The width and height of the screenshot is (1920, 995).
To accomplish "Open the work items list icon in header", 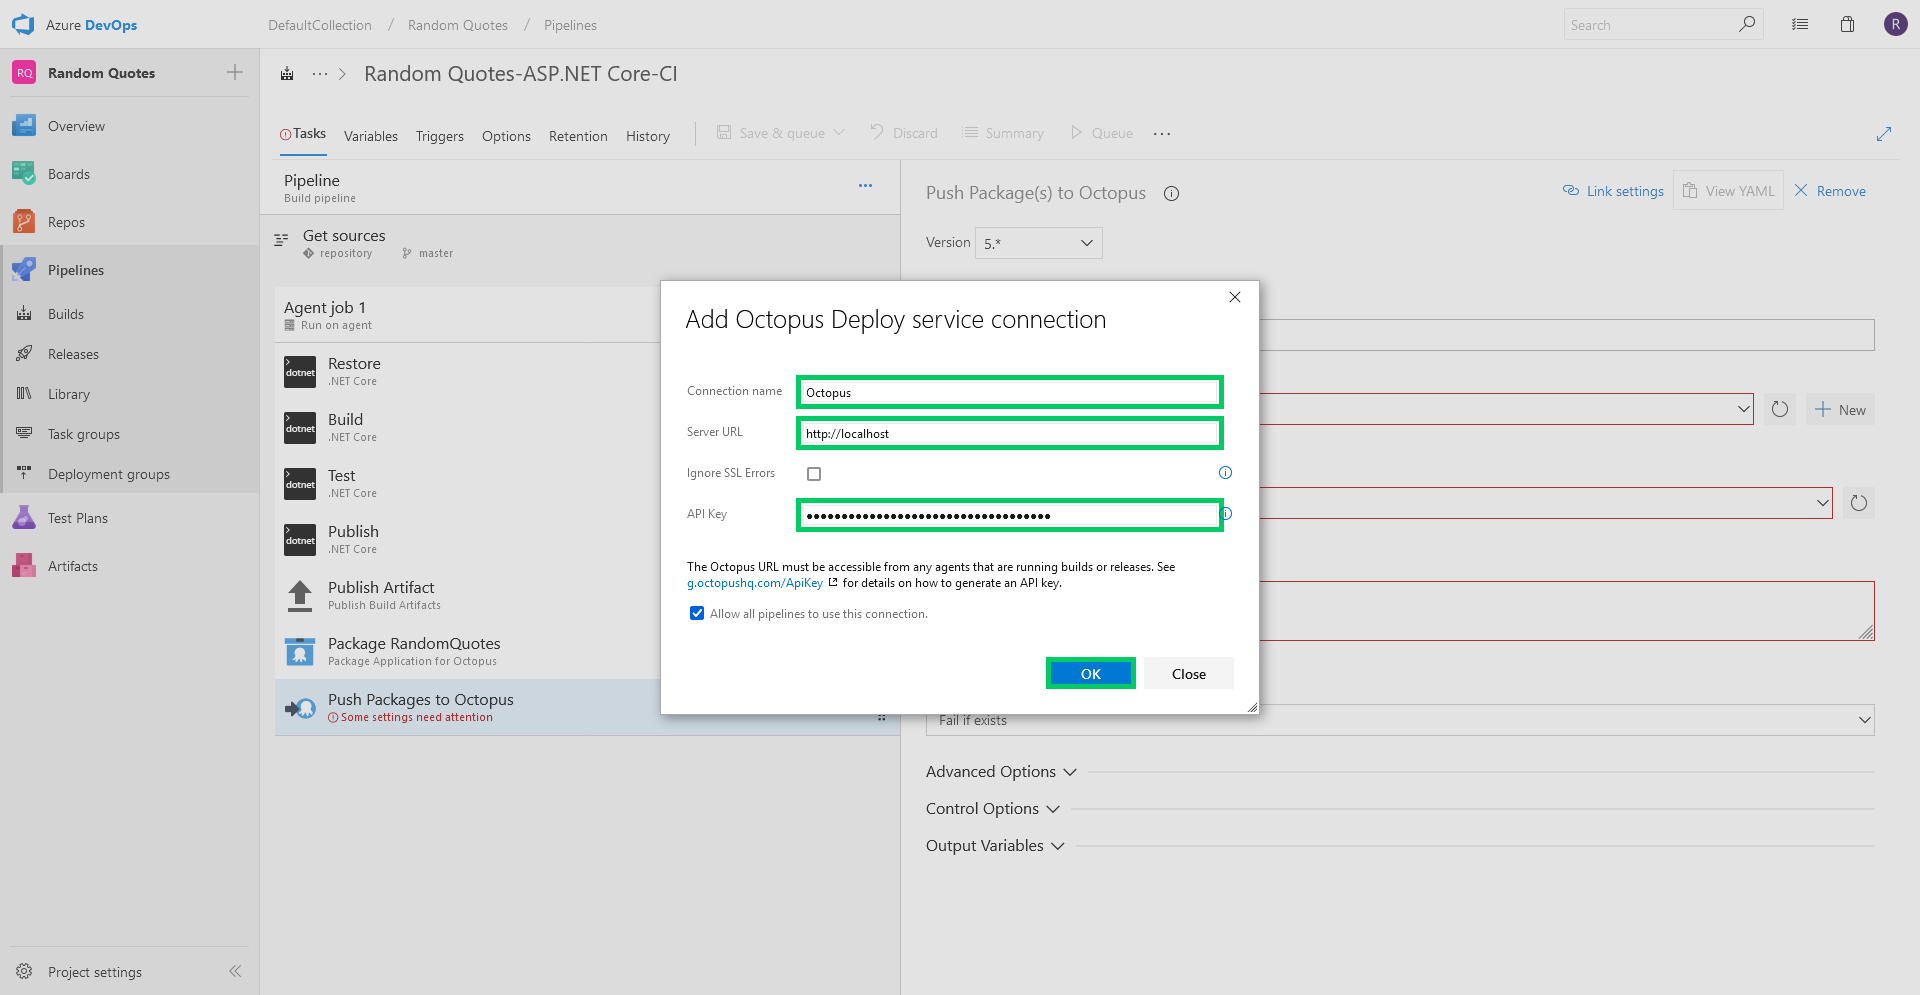I will tap(1800, 24).
